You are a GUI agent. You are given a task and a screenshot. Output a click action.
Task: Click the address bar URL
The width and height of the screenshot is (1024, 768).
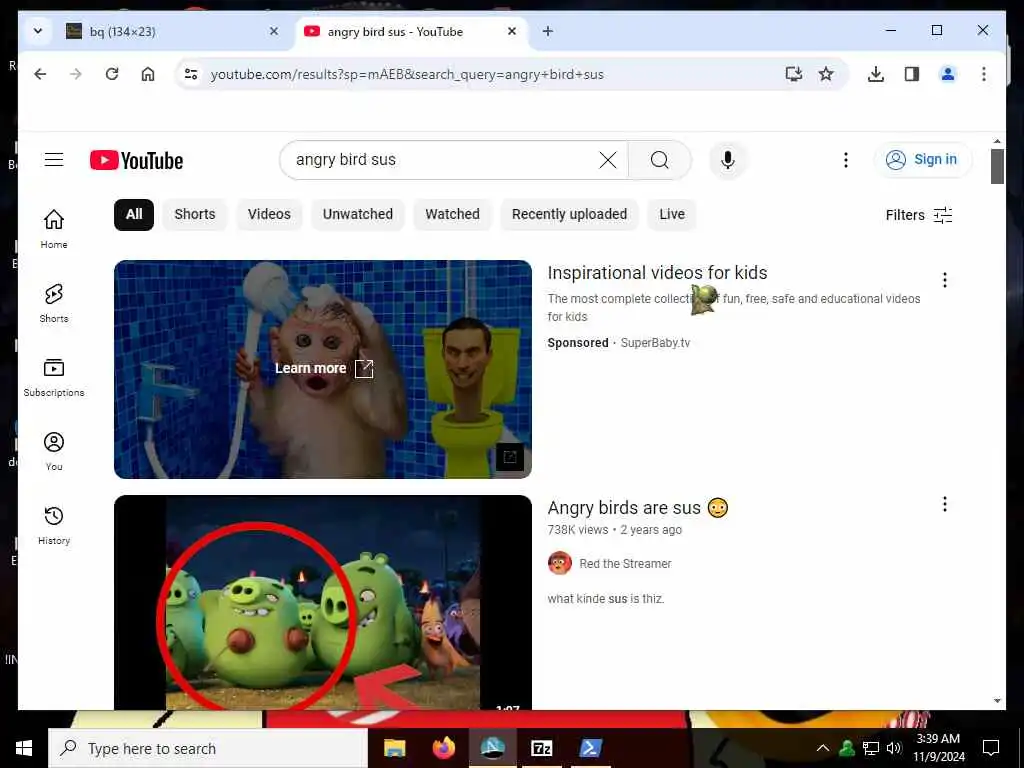click(x=407, y=74)
